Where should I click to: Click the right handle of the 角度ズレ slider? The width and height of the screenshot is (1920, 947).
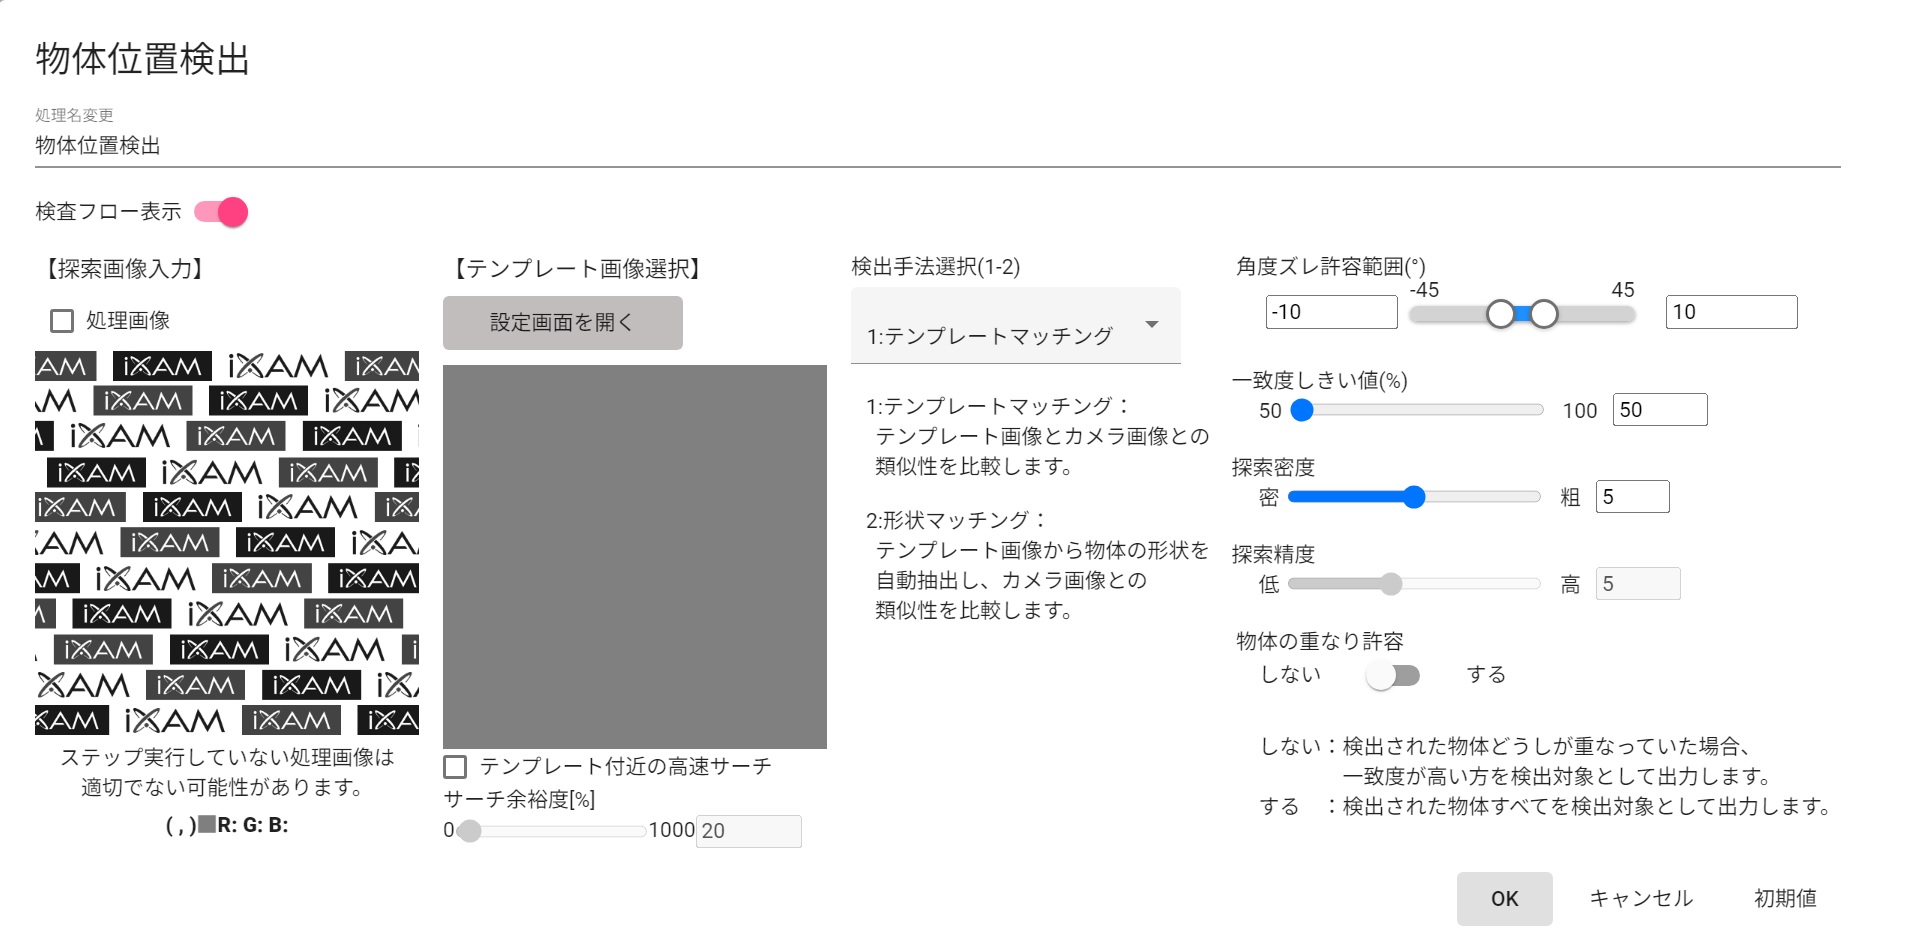pos(1544,314)
